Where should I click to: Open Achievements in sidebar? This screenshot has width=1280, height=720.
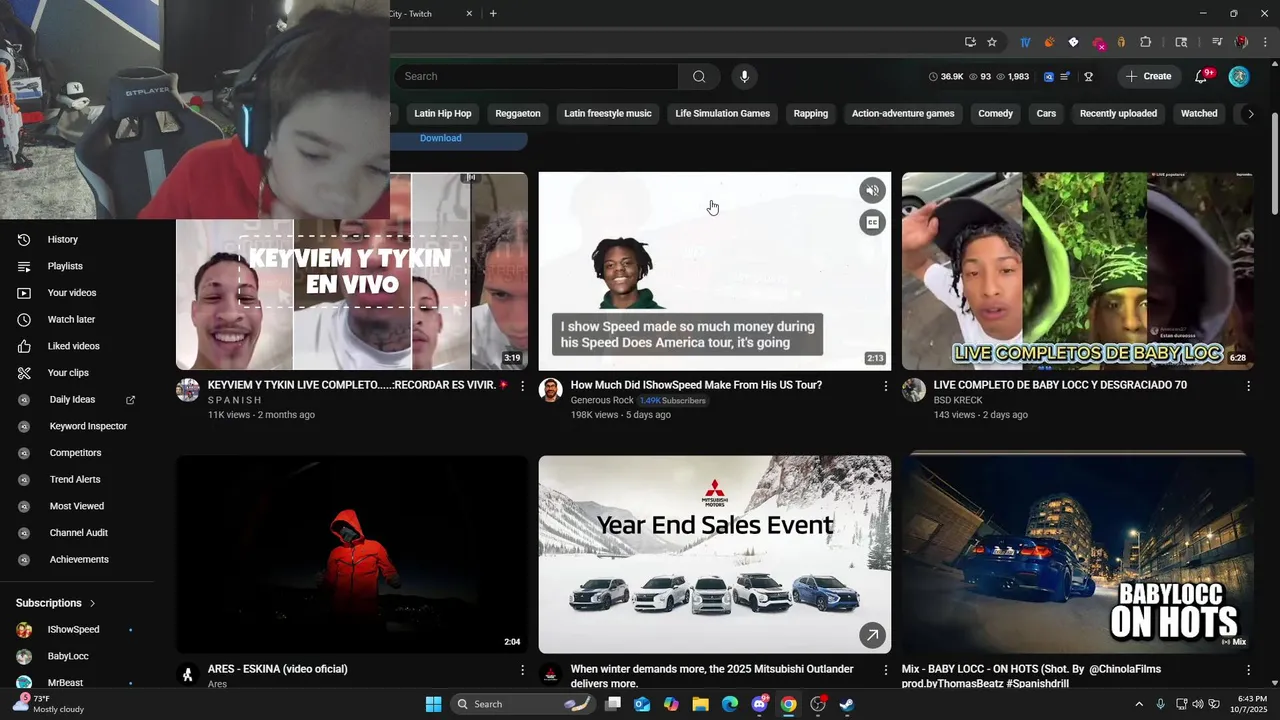click(77, 560)
